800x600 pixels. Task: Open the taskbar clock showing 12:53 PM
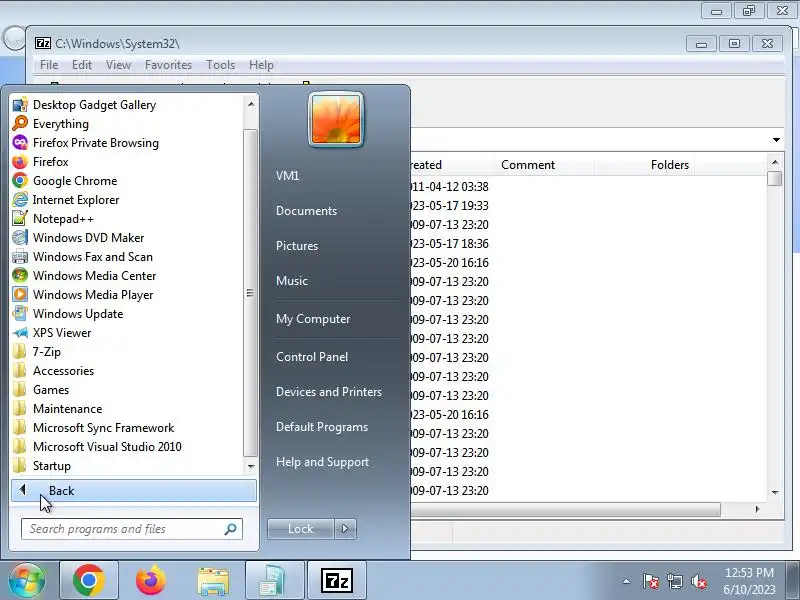coord(749,581)
